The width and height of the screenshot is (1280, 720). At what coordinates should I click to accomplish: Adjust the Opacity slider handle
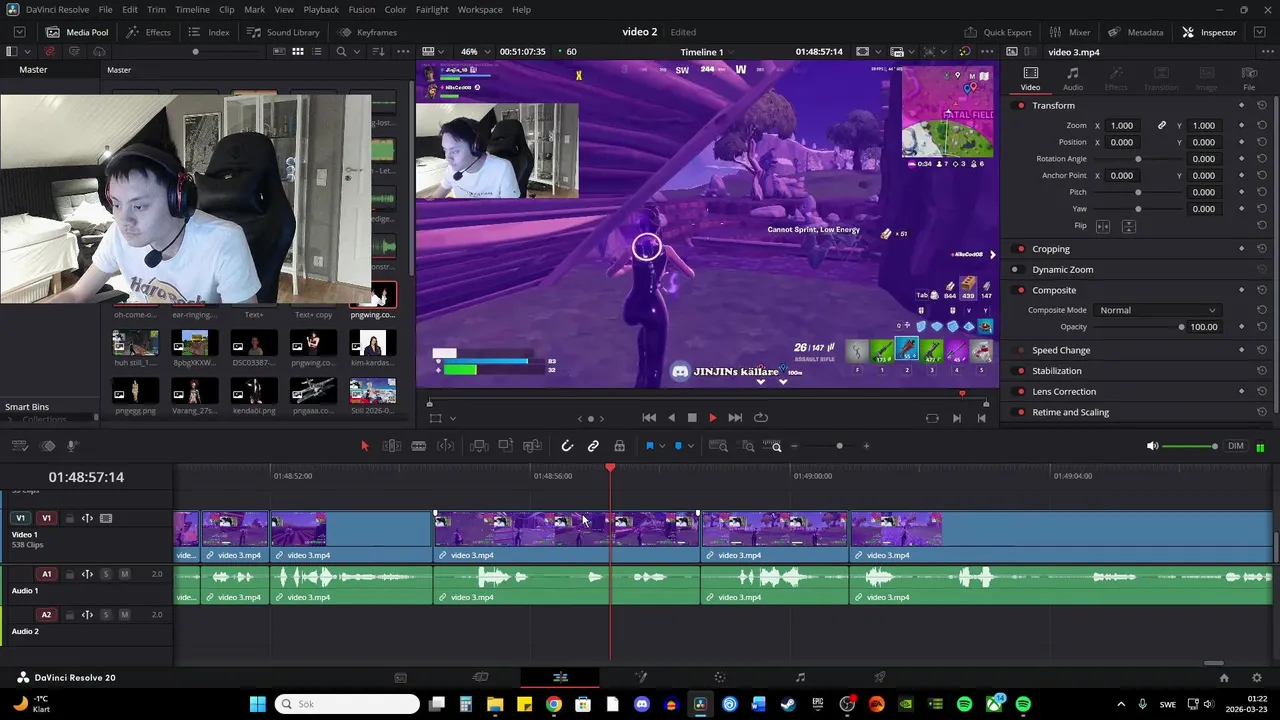pos(1181,327)
